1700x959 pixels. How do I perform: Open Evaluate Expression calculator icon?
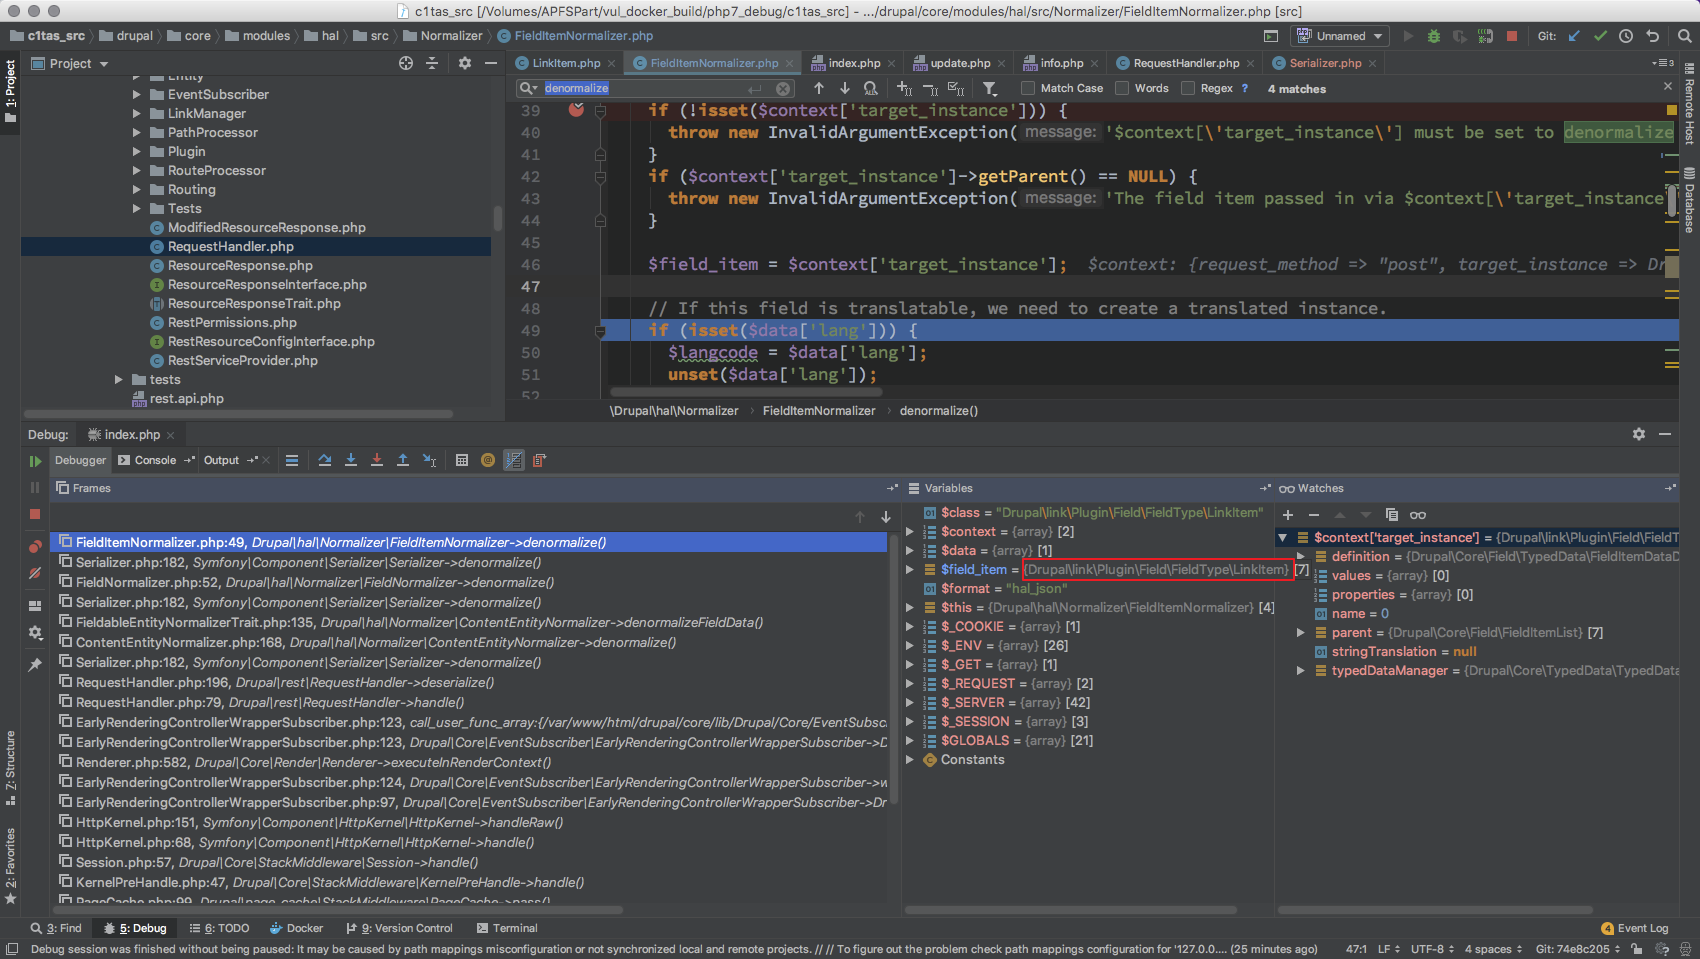pos(462,460)
